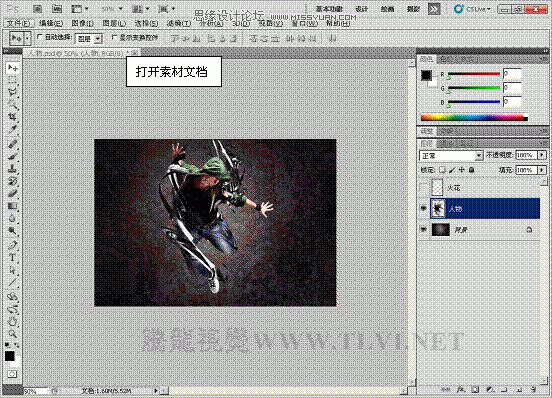Viewport: 552px width, 398px height.
Task: Toggle lock transparent pixels
Action: (x=442, y=170)
